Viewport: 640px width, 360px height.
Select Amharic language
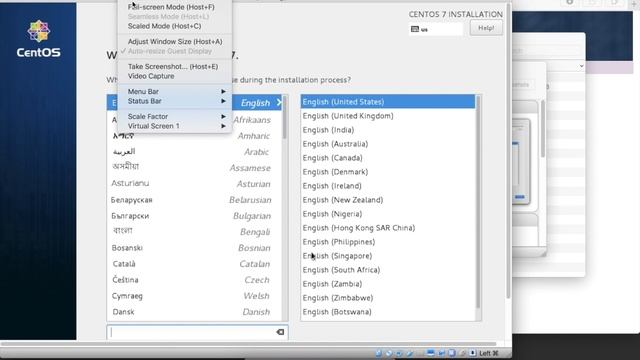(x=195, y=136)
